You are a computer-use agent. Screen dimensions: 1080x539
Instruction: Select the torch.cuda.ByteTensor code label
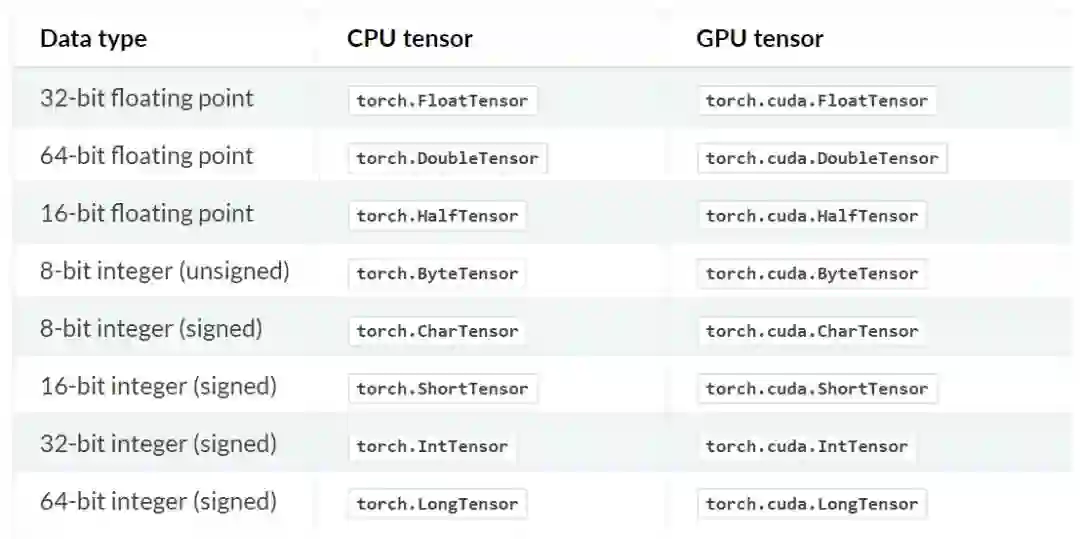click(x=811, y=274)
